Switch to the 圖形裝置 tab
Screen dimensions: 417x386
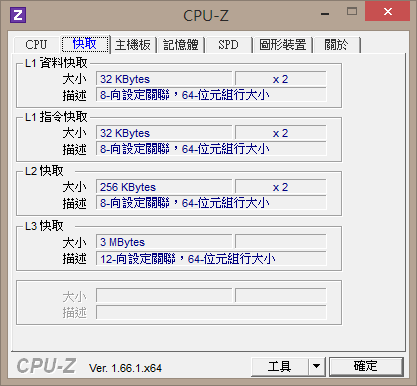click(x=282, y=45)
